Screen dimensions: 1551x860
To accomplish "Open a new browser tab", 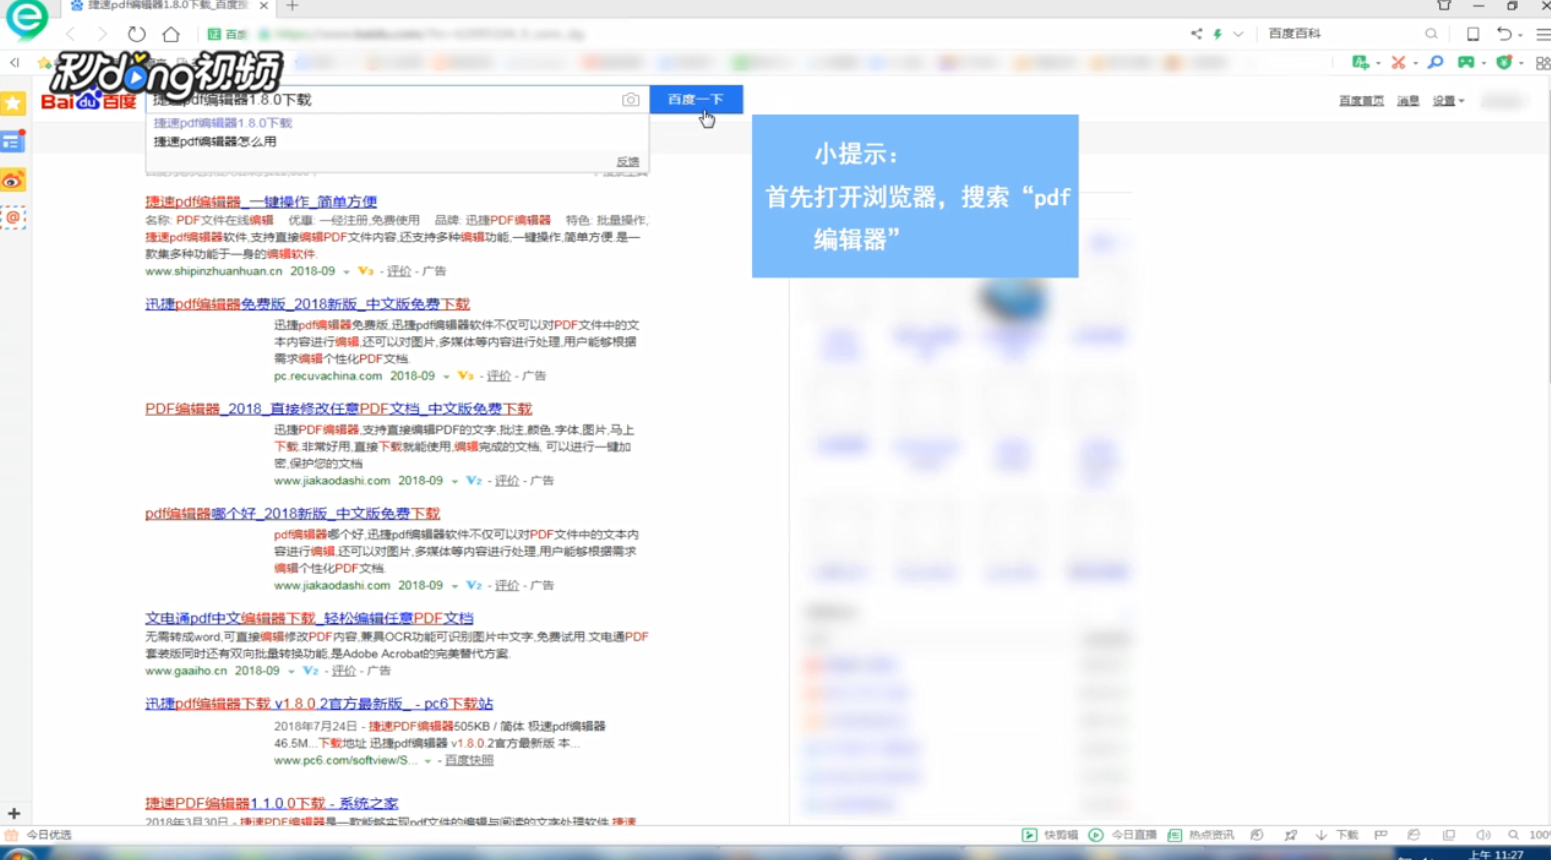I will click(x=292, y=6).
